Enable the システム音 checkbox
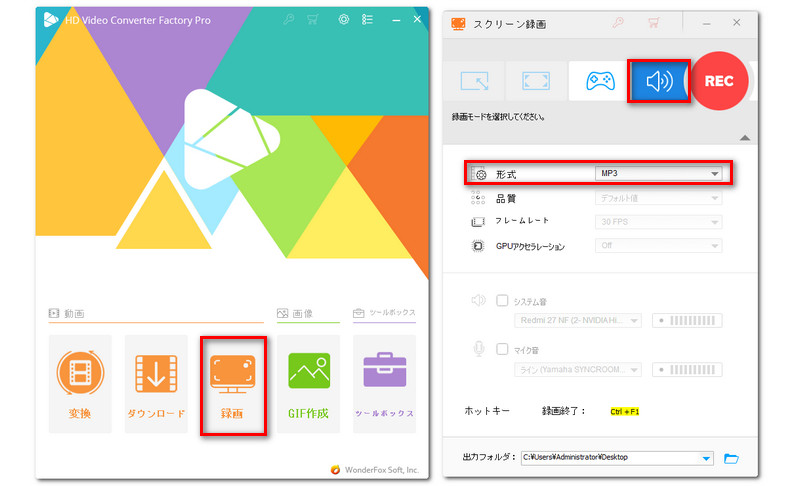This screenshot has height=486, width=800. point(502,300)
